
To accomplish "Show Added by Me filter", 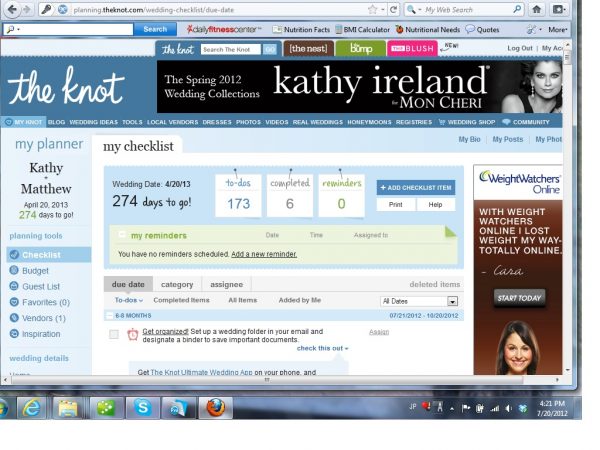I will click(300, 300).
